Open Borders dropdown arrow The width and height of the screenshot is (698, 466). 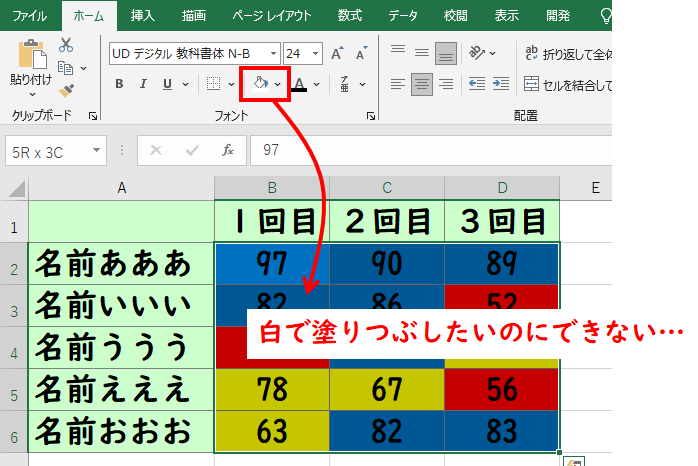(231, 84)
